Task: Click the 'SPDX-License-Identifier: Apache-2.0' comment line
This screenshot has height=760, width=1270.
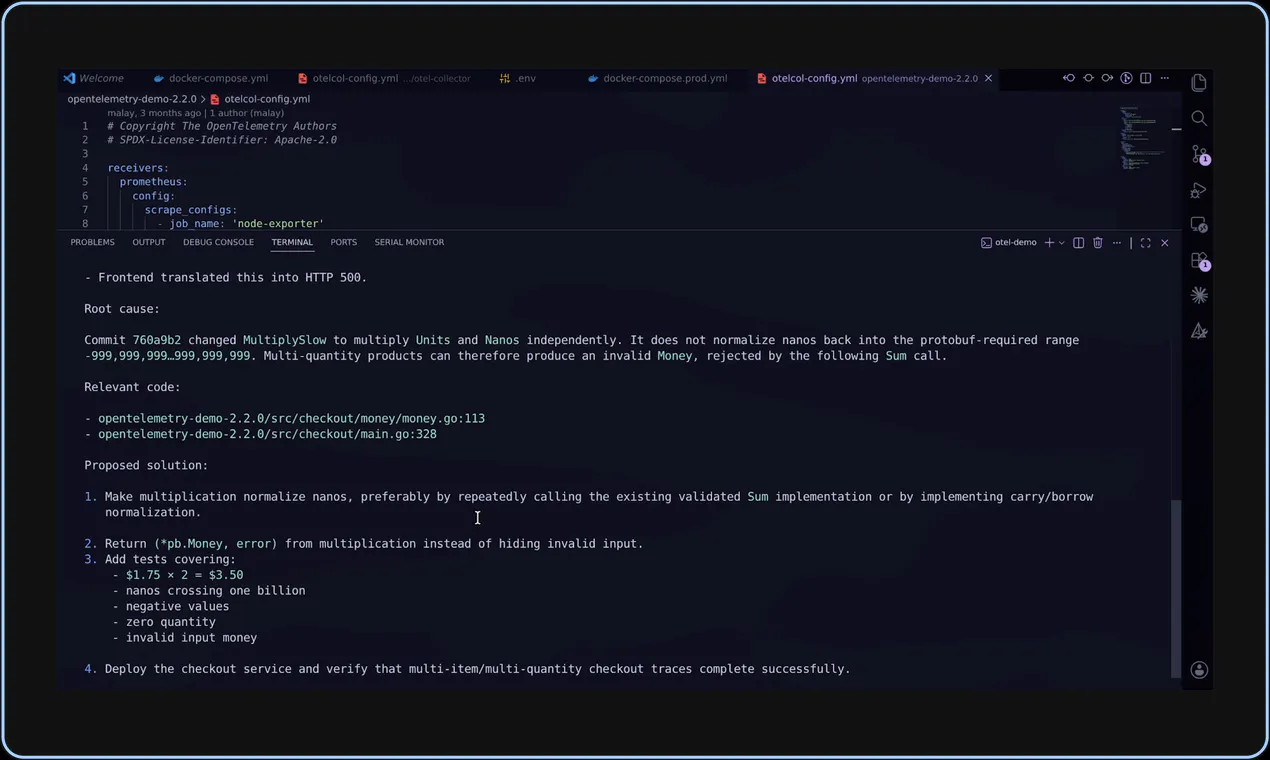Action: click(222, 140)
